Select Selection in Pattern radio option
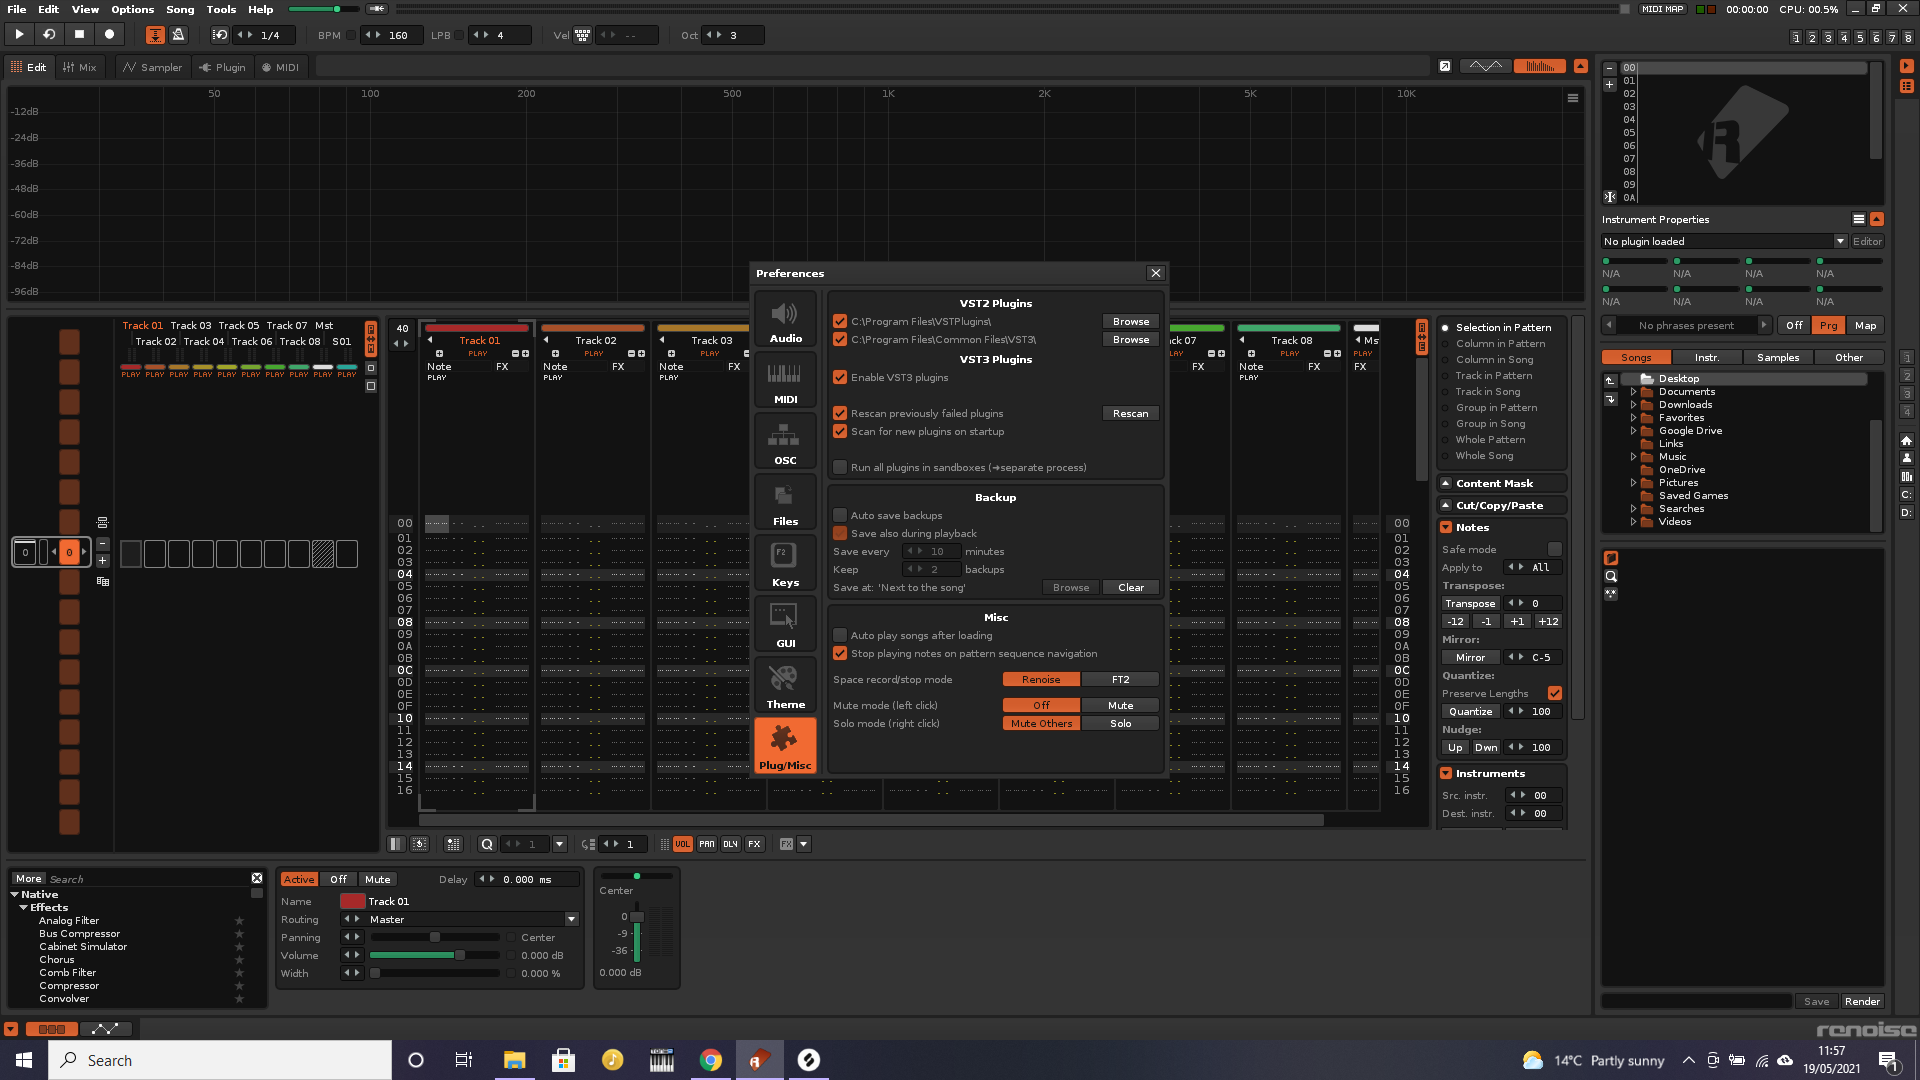Screen dimensions: 1920x1080 (1445, 328)
